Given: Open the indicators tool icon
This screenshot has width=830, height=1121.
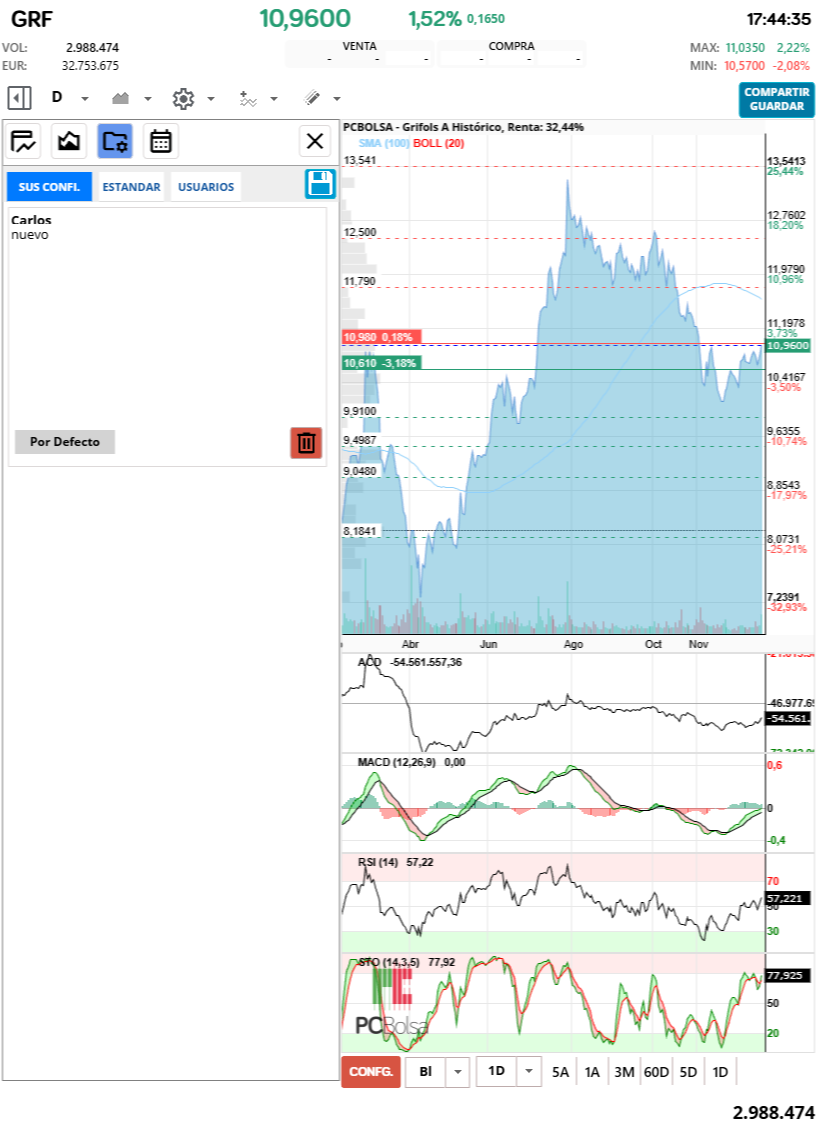Looking at the screenshot, I should click(x=248, y=98).
